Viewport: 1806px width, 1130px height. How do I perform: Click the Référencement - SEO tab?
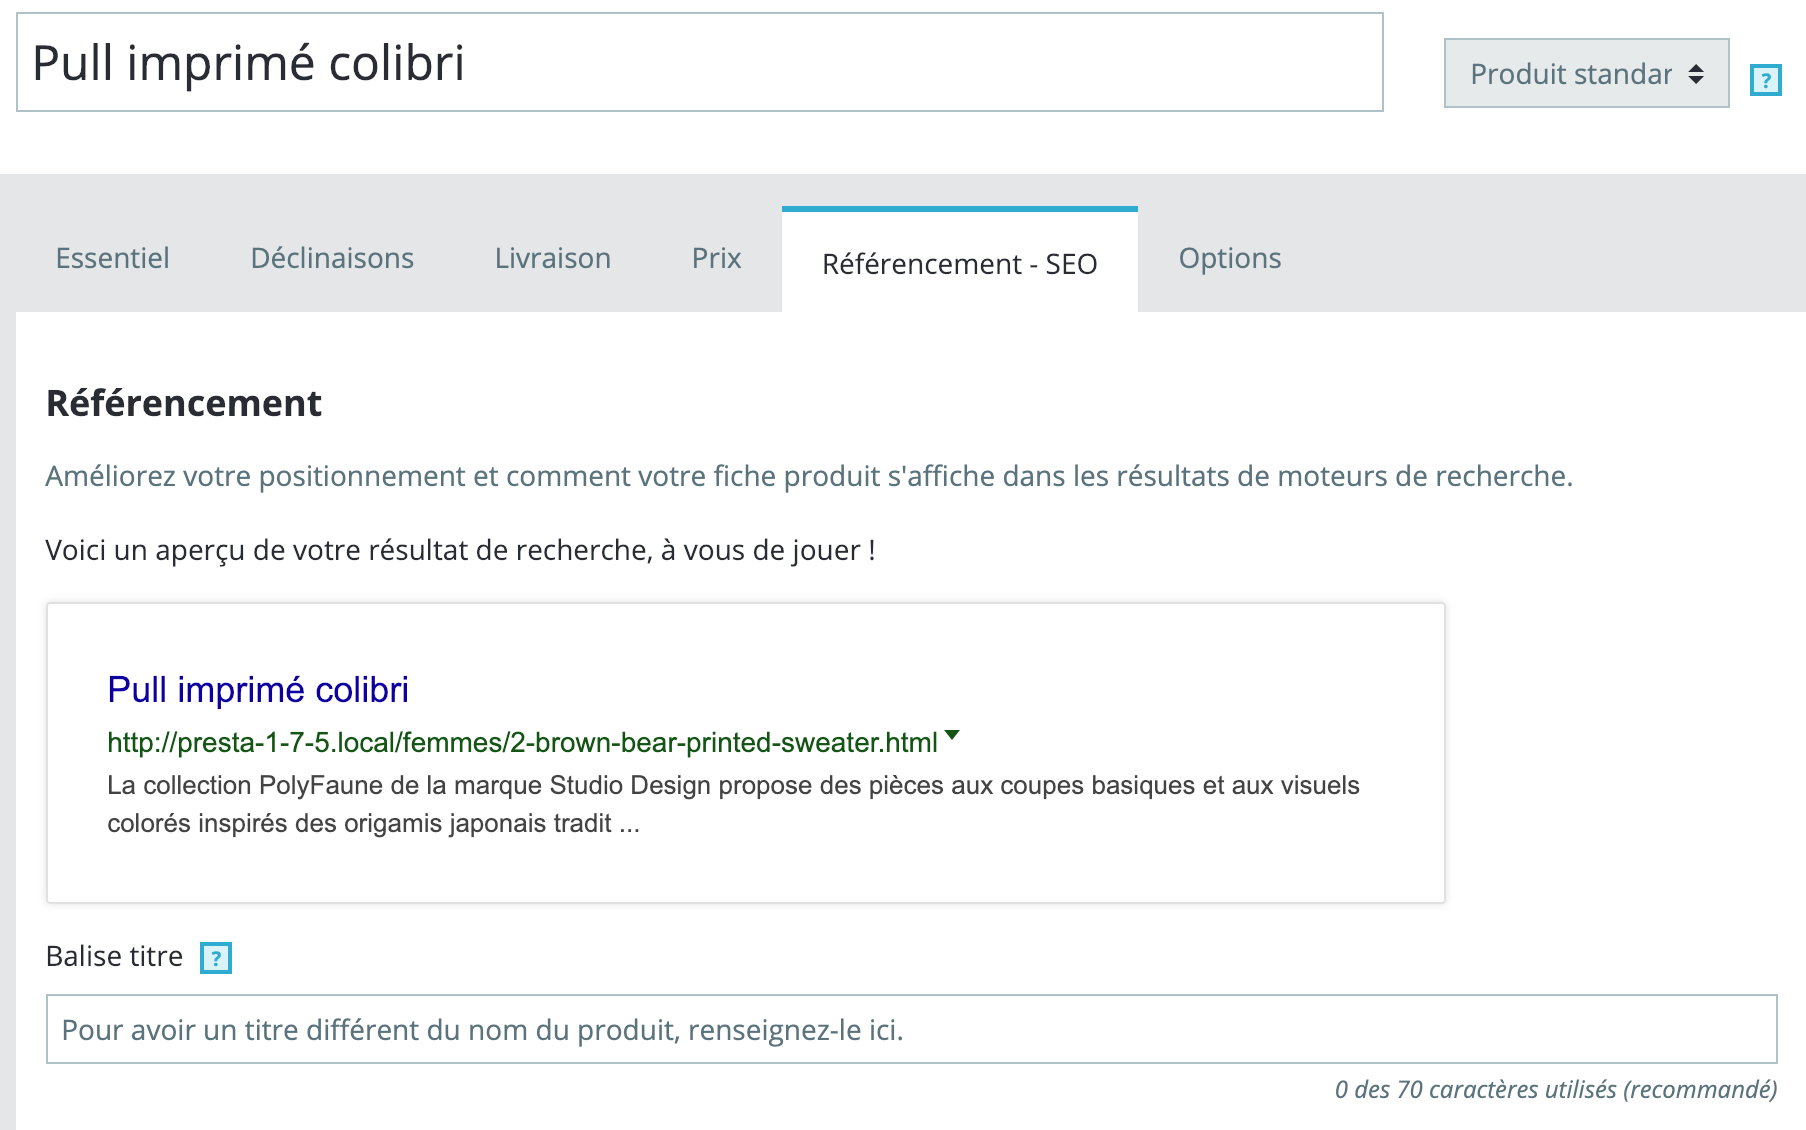(x=959, y=263)
